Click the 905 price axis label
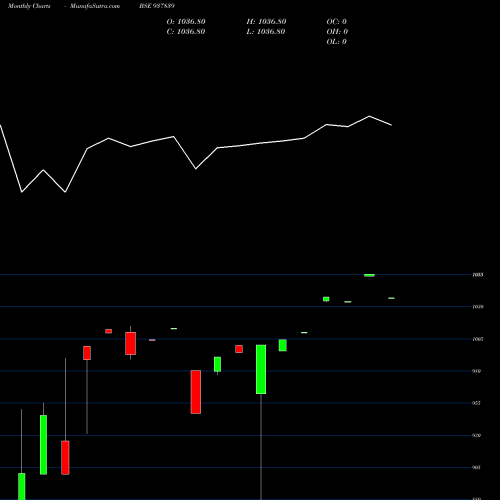Image resolution: width=500 pixels, height=500 pixels. [476, 467]
